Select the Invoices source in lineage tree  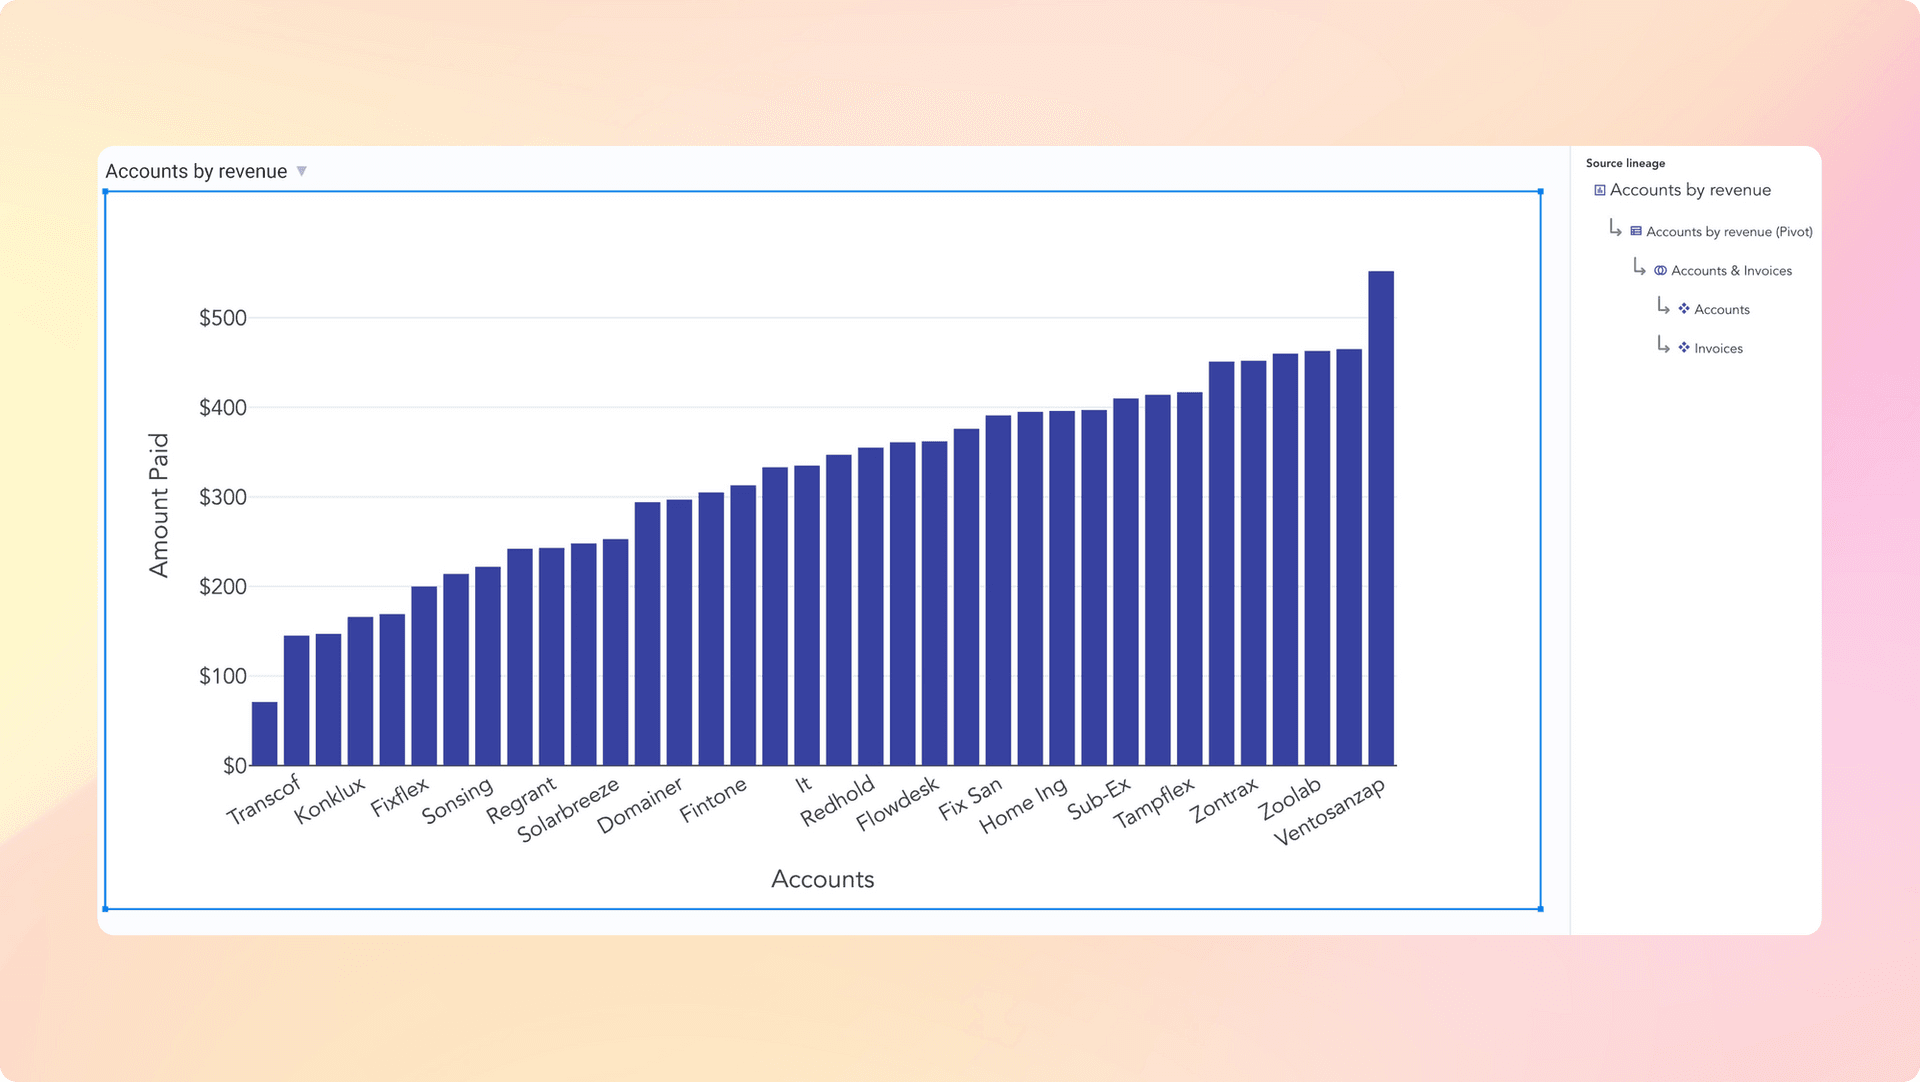pos(1718,349)
